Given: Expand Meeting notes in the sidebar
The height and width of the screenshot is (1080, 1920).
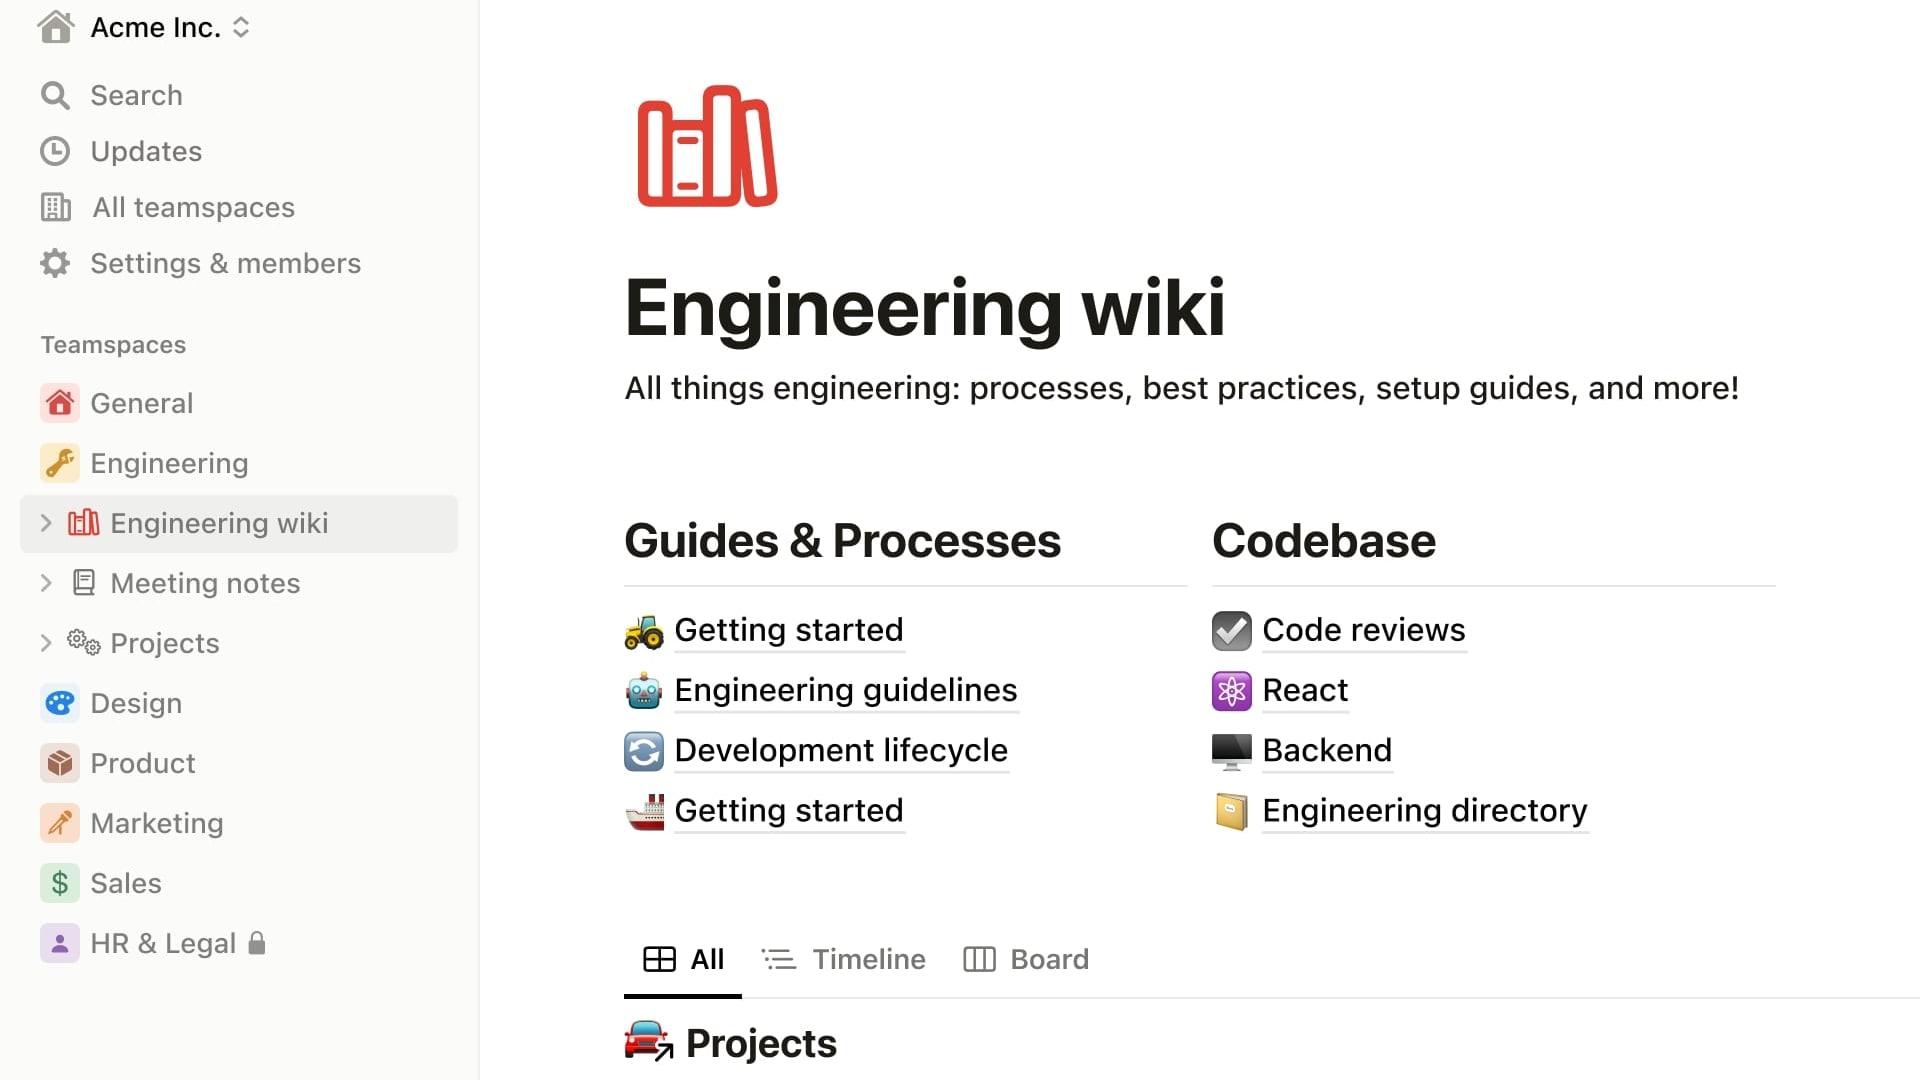Looking at the screenshot, I should tap(44, 583).
